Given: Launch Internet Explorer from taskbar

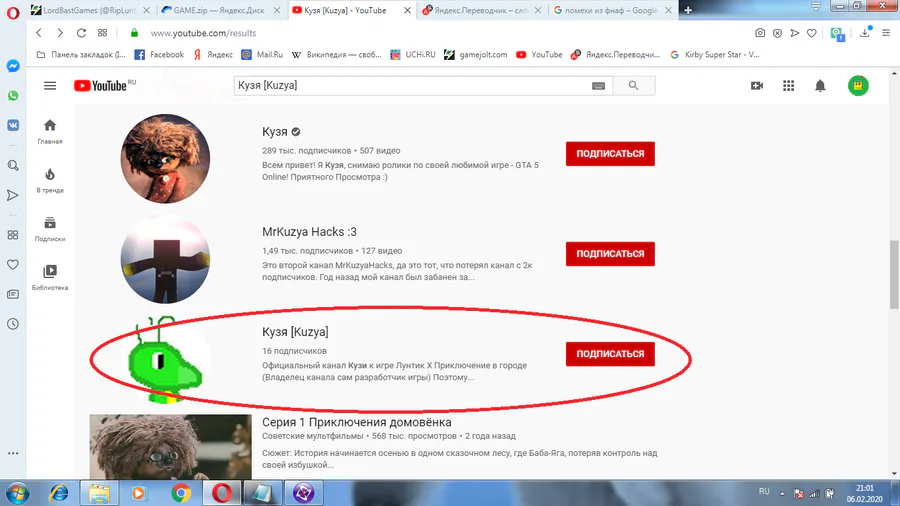Looking at the screenshot, I should 59,493.
